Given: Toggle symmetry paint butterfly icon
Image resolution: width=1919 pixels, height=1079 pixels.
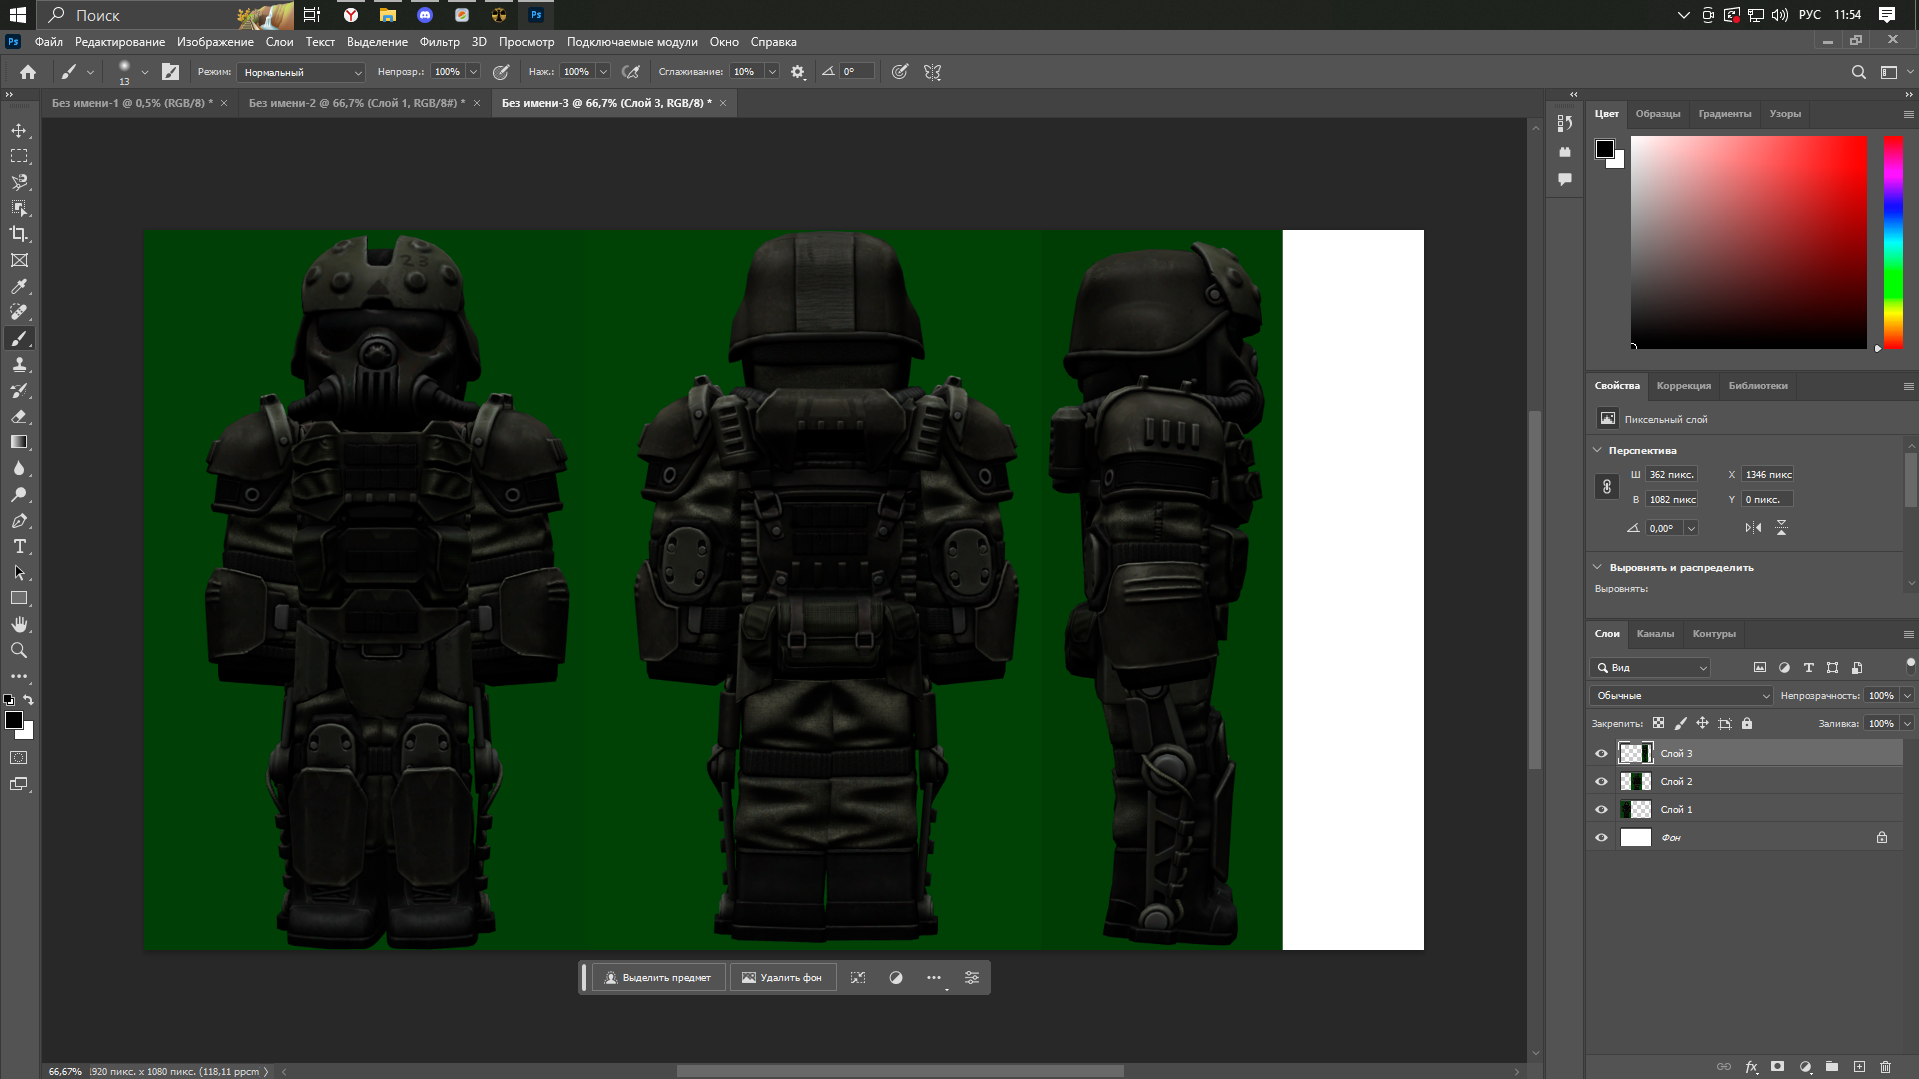Looking at the screenshot, I should click(933, 72).
